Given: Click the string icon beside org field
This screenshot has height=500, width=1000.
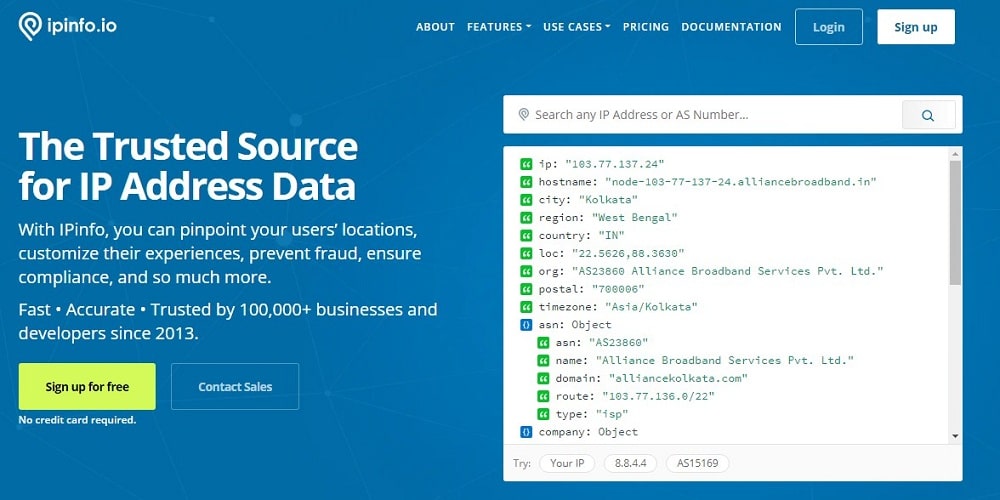Looking at the screenshot, I should [526, 271].
